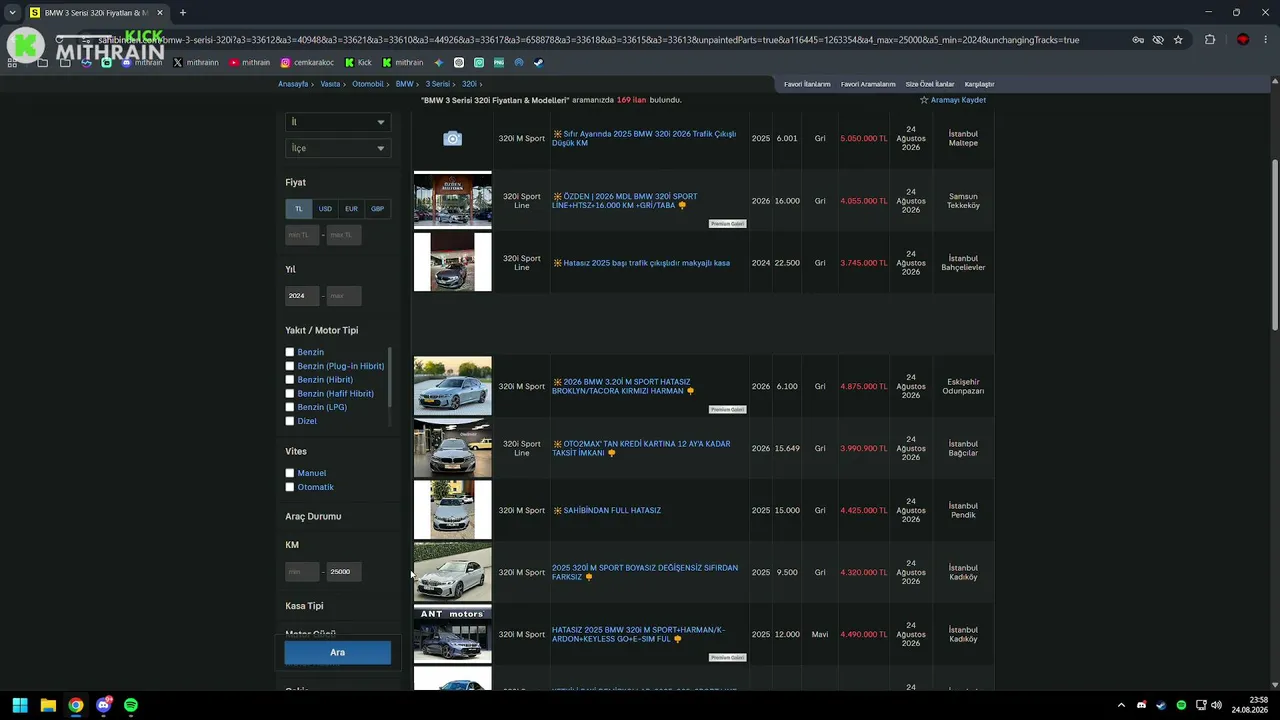Screen dimensions: 1280x720
Task: Show hidden system tray icons
Action: tap(1121, 705)
